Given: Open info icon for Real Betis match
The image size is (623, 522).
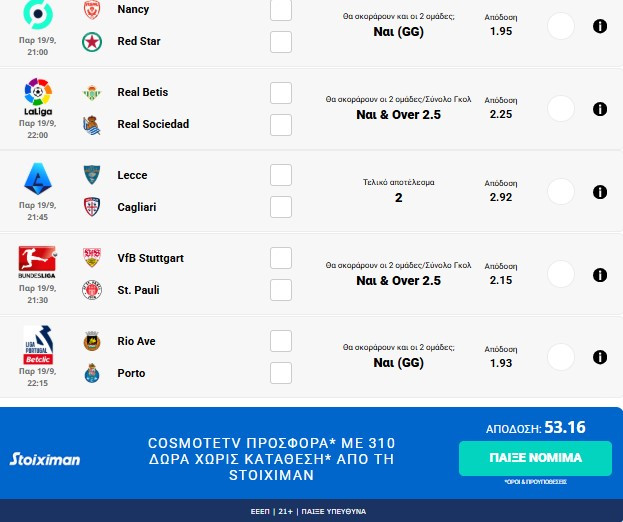Looking at the screenshot, I should tap(600, 109).
